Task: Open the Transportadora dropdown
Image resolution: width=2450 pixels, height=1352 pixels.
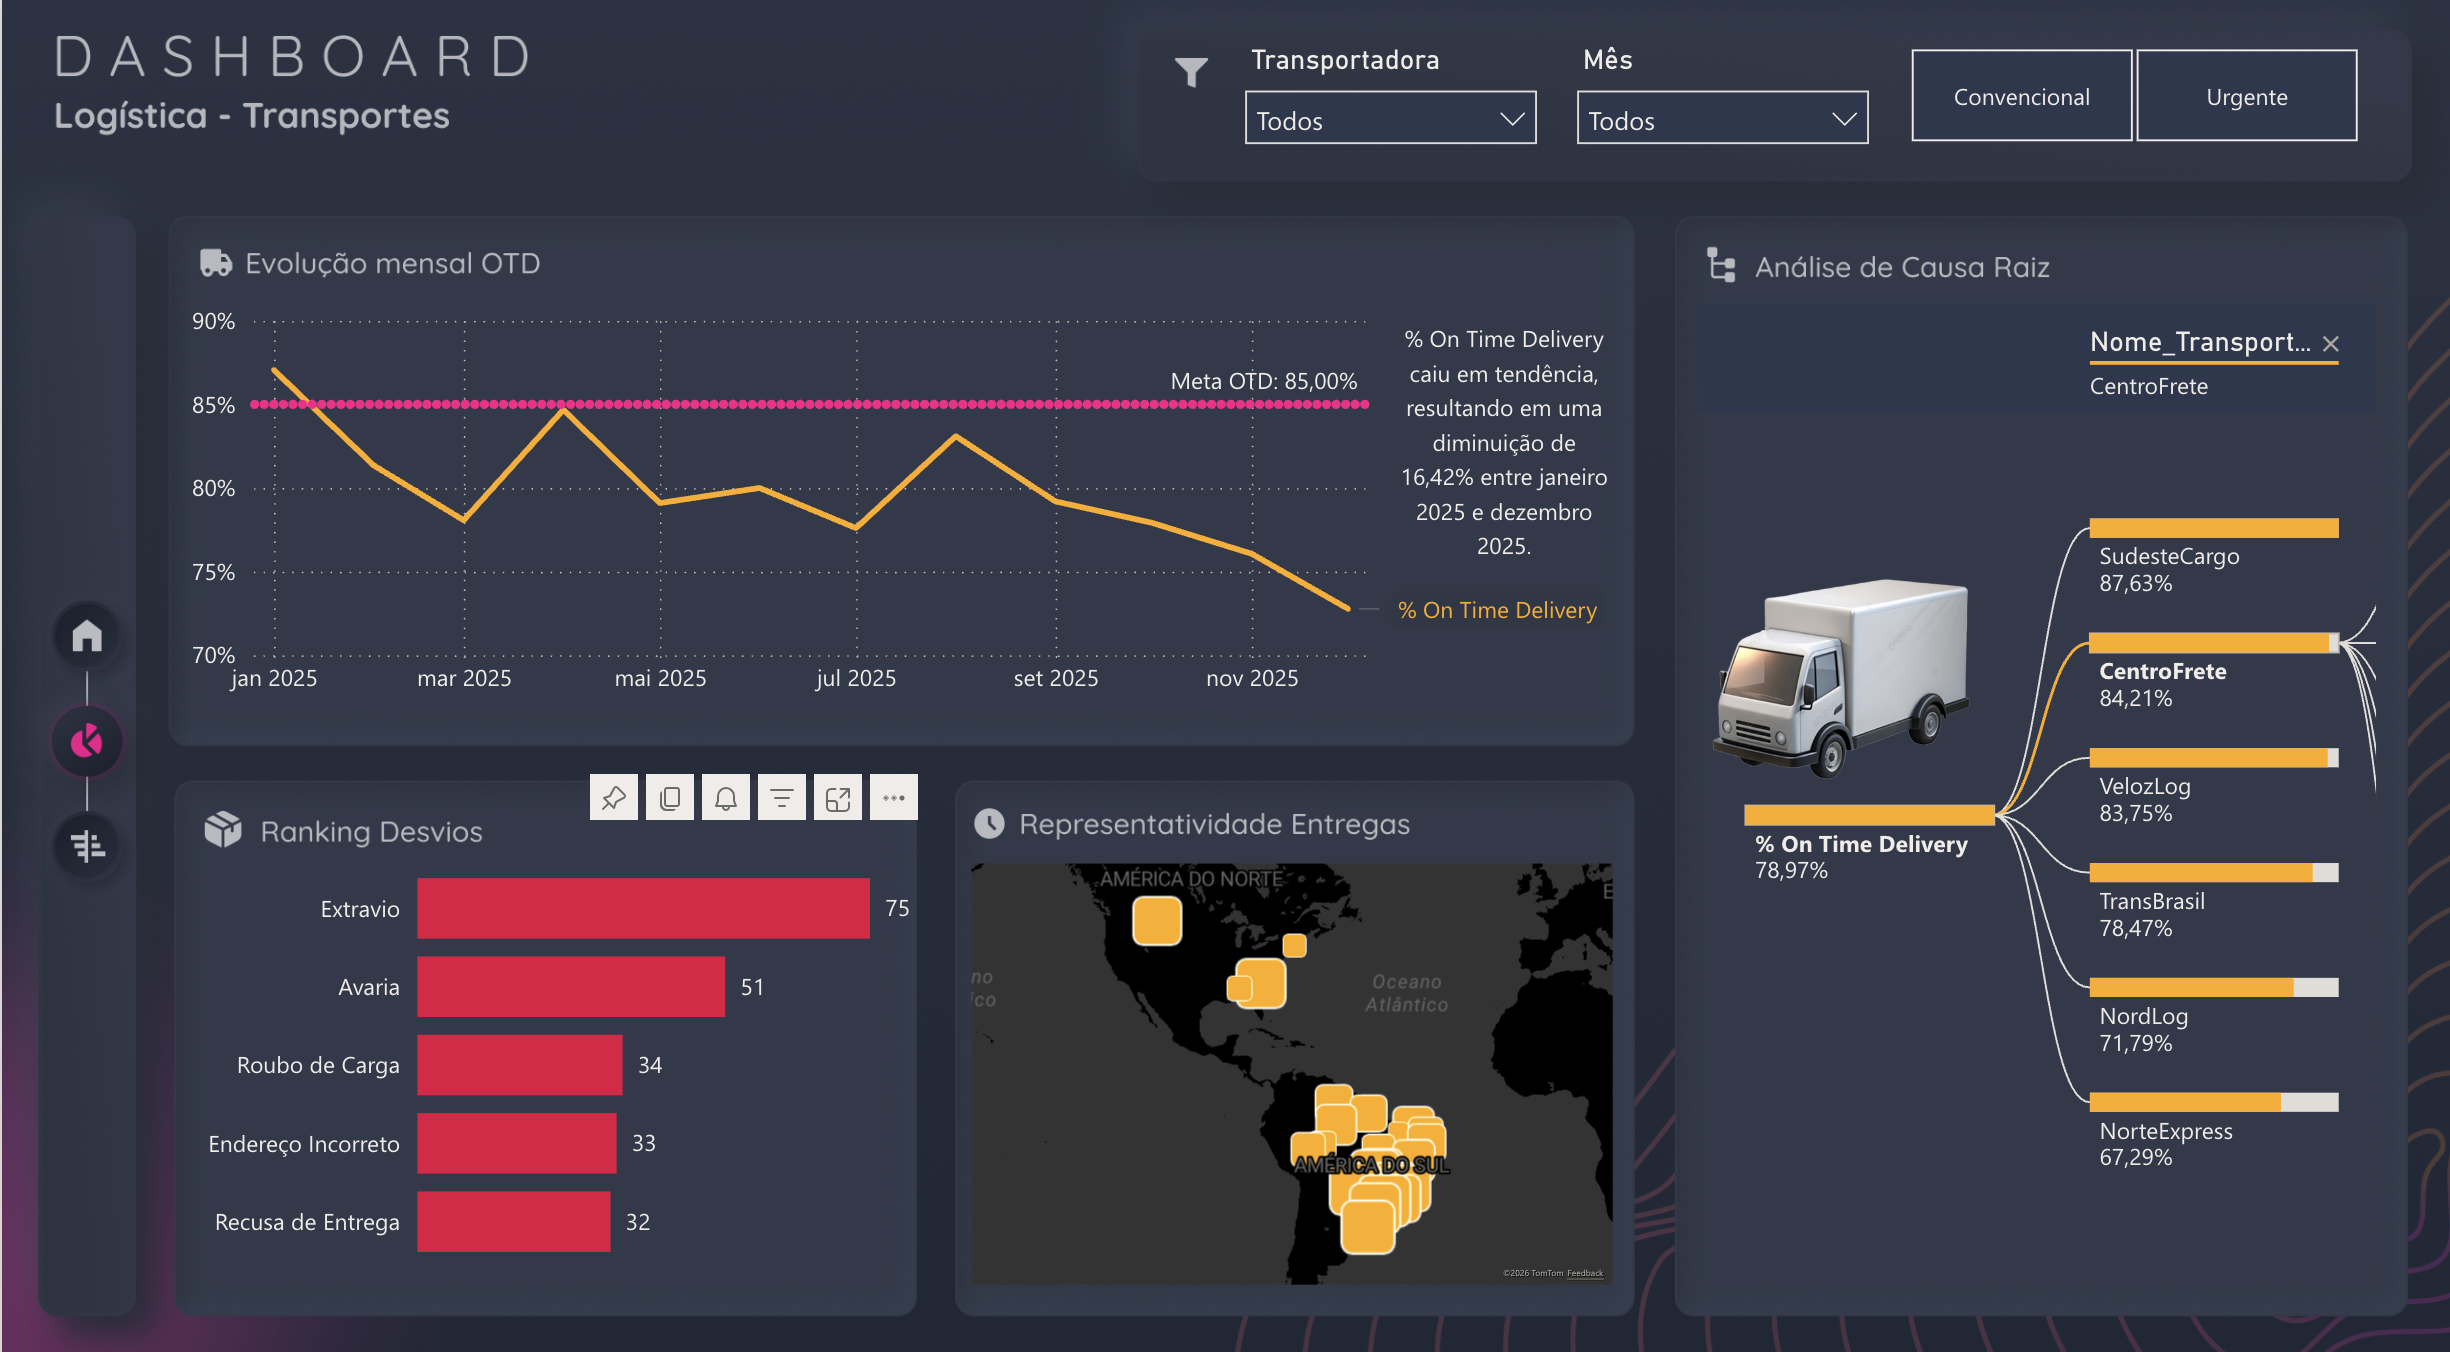Action: point(1390,118)
